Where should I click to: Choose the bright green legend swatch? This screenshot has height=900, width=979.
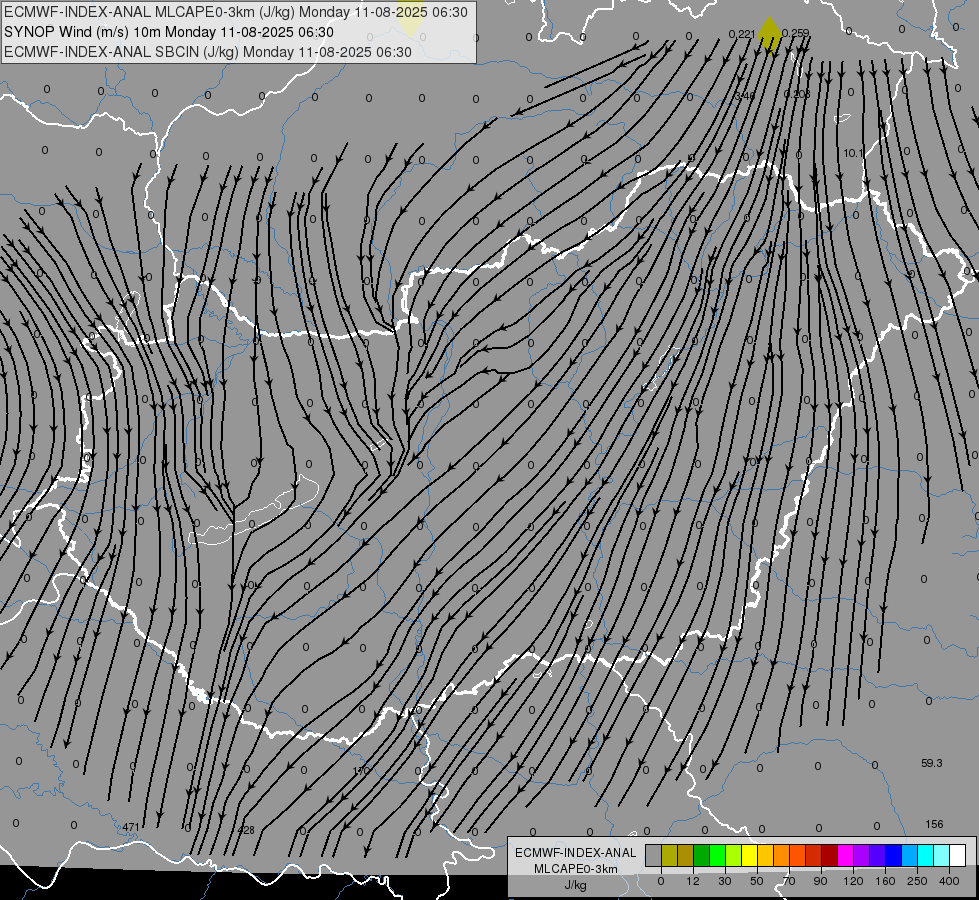717,855
